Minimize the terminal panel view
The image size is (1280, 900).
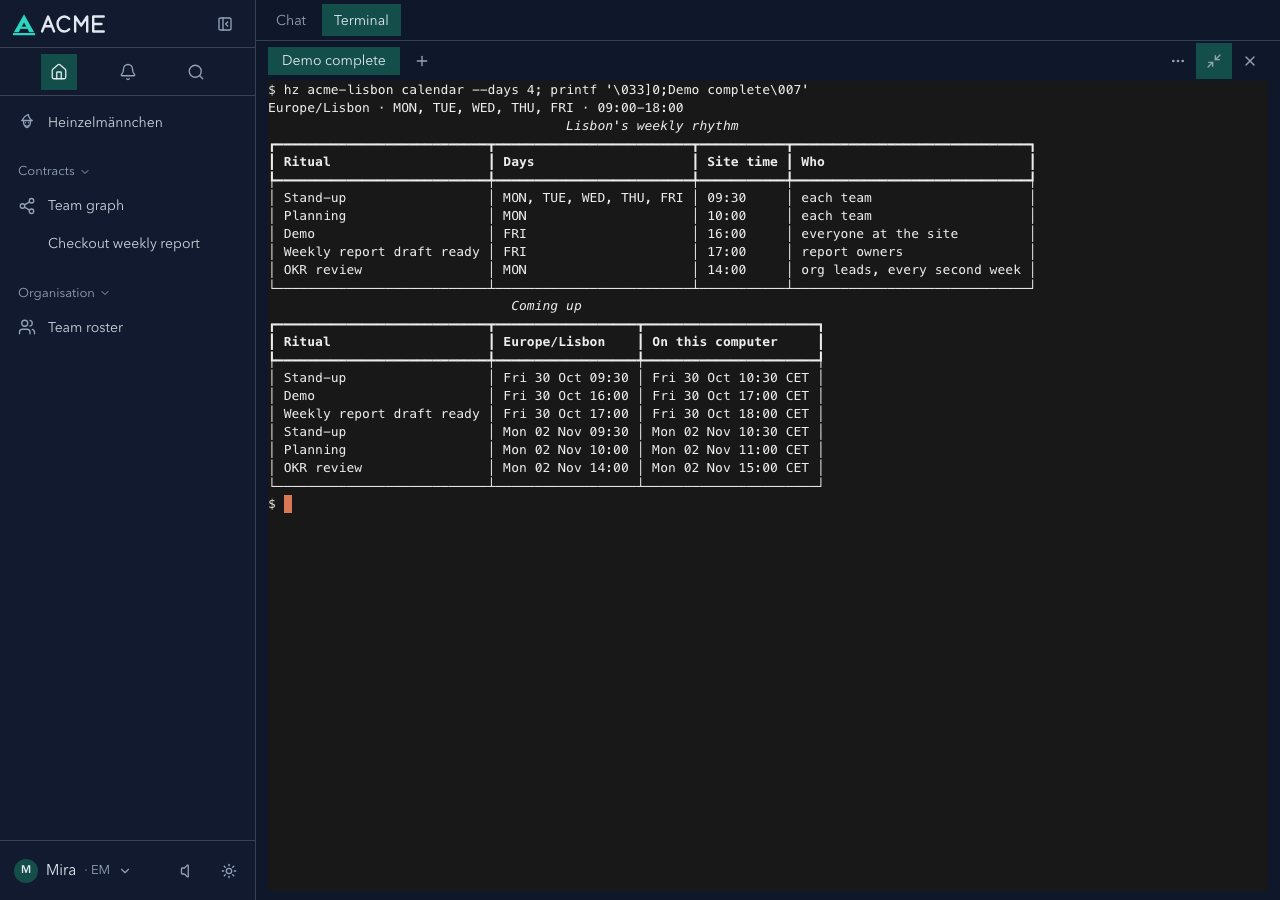[x=1214, y=61]
